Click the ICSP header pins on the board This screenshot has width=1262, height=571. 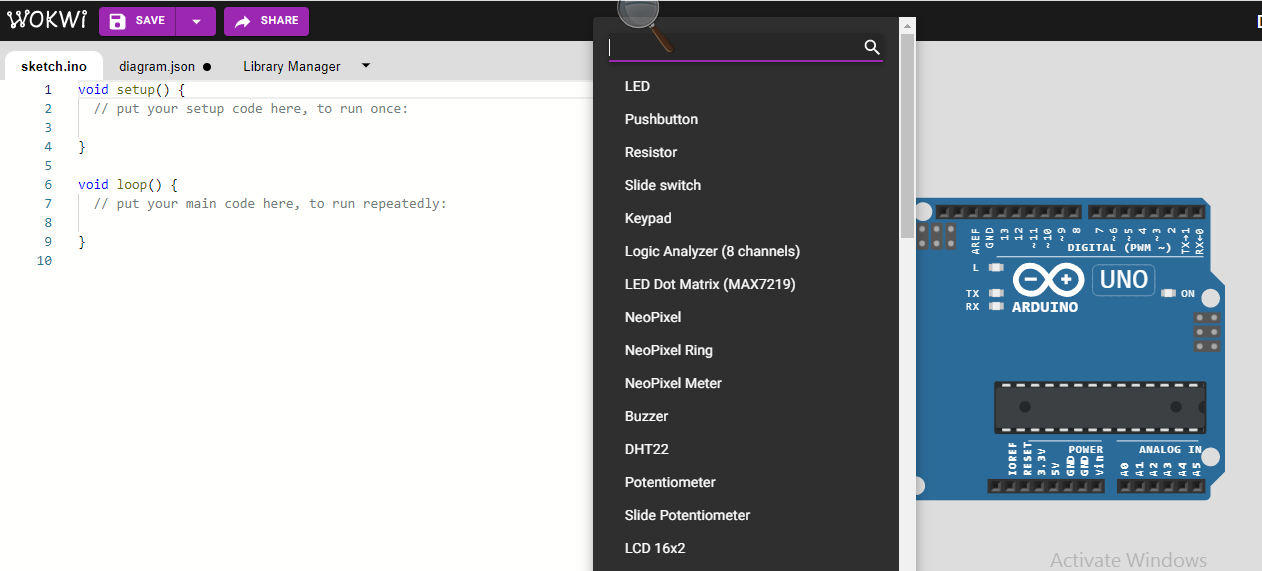(1208, 331)
